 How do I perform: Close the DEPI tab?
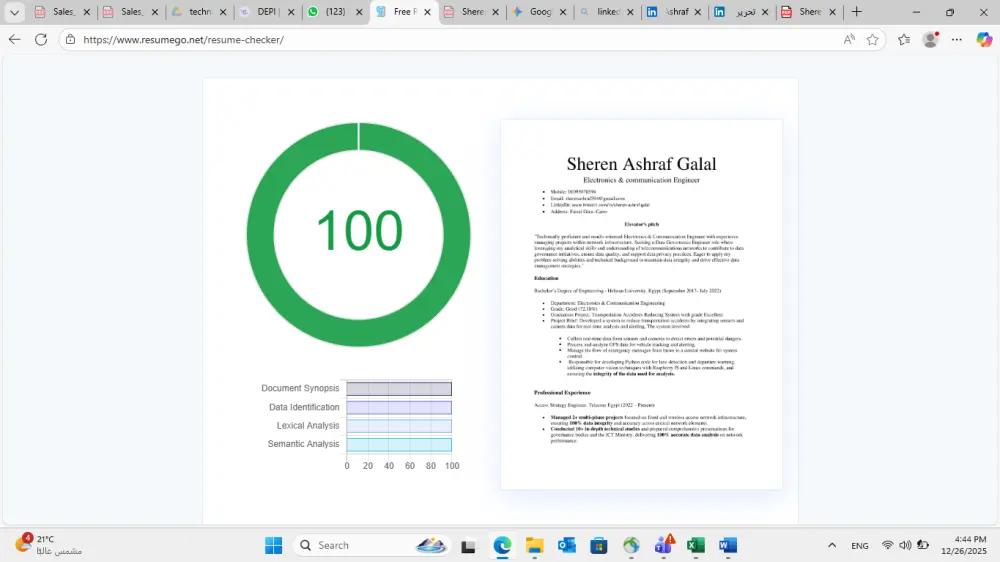[291, 11]
